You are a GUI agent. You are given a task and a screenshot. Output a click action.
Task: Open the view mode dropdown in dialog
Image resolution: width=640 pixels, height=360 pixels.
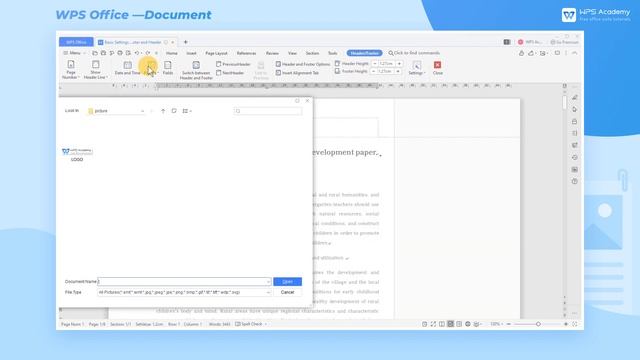coord(187,111)
